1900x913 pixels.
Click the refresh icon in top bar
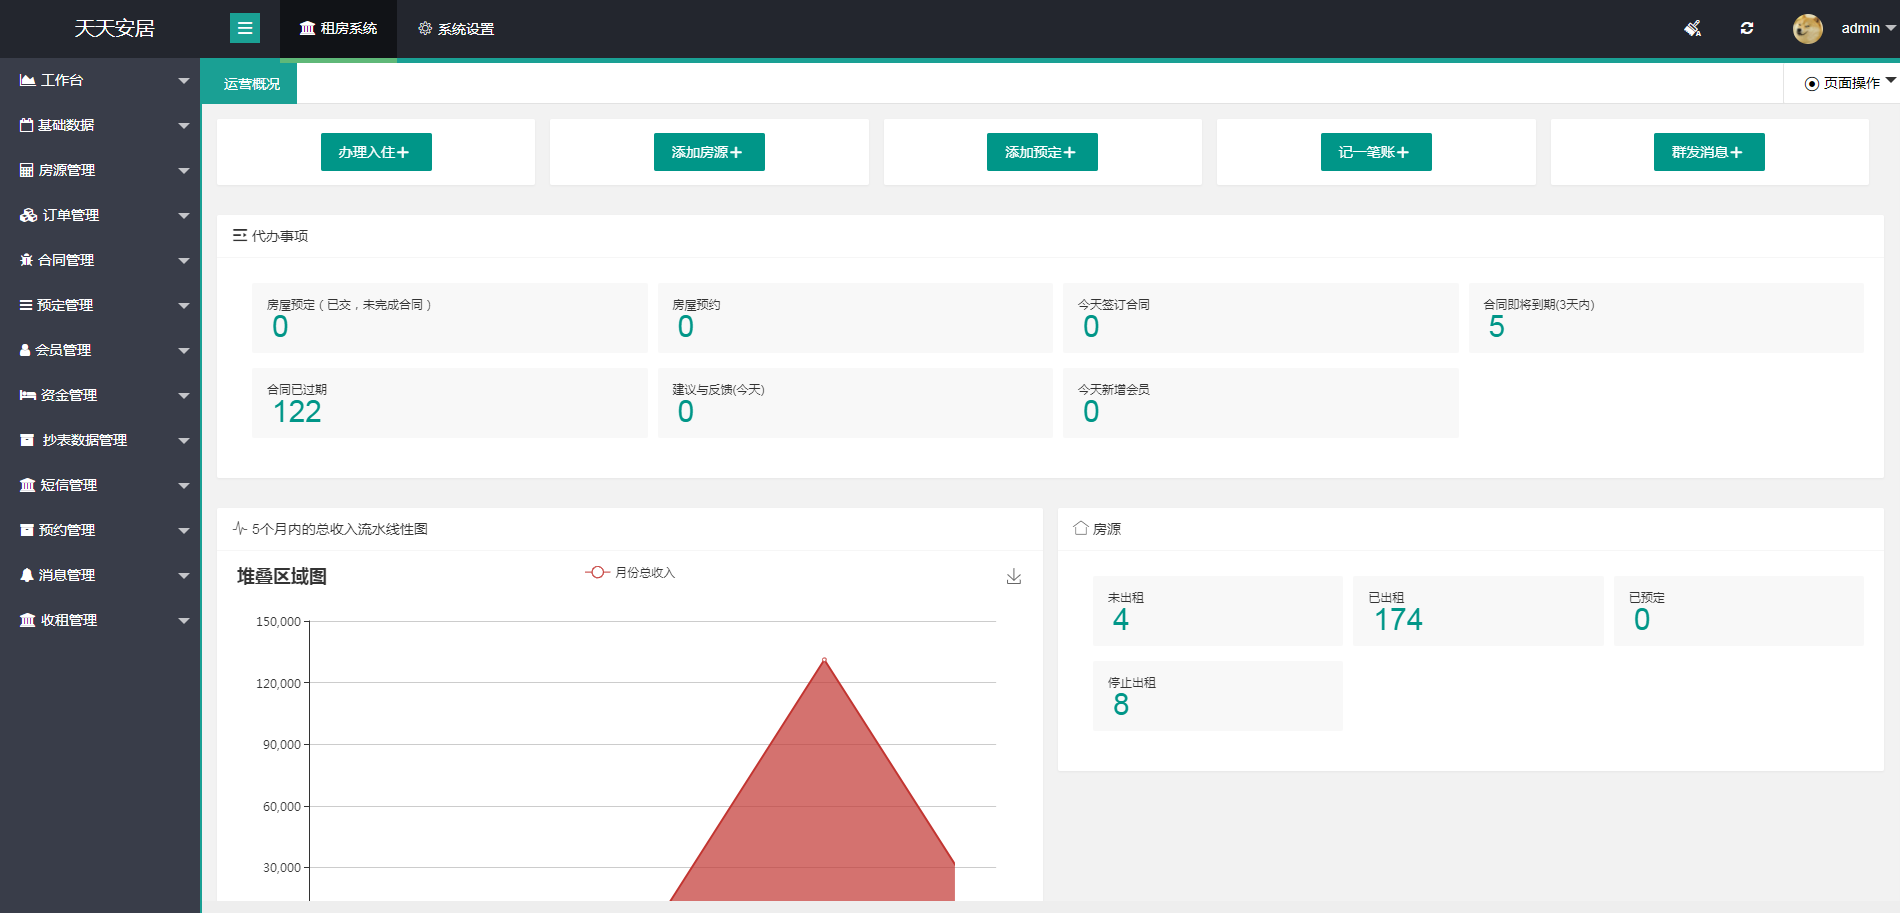tap(1747, 28)
